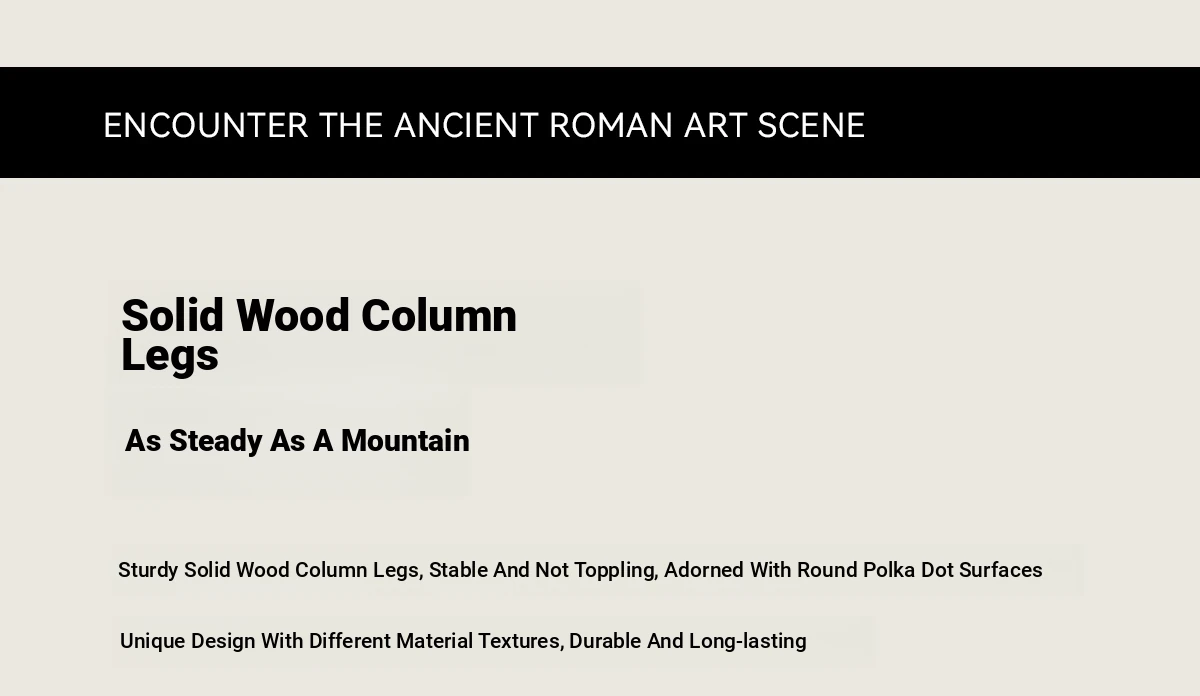Click the 'Encounter the Ancient Roman Art Scene' banner title

pyautogui.click(x=484, y=125)
